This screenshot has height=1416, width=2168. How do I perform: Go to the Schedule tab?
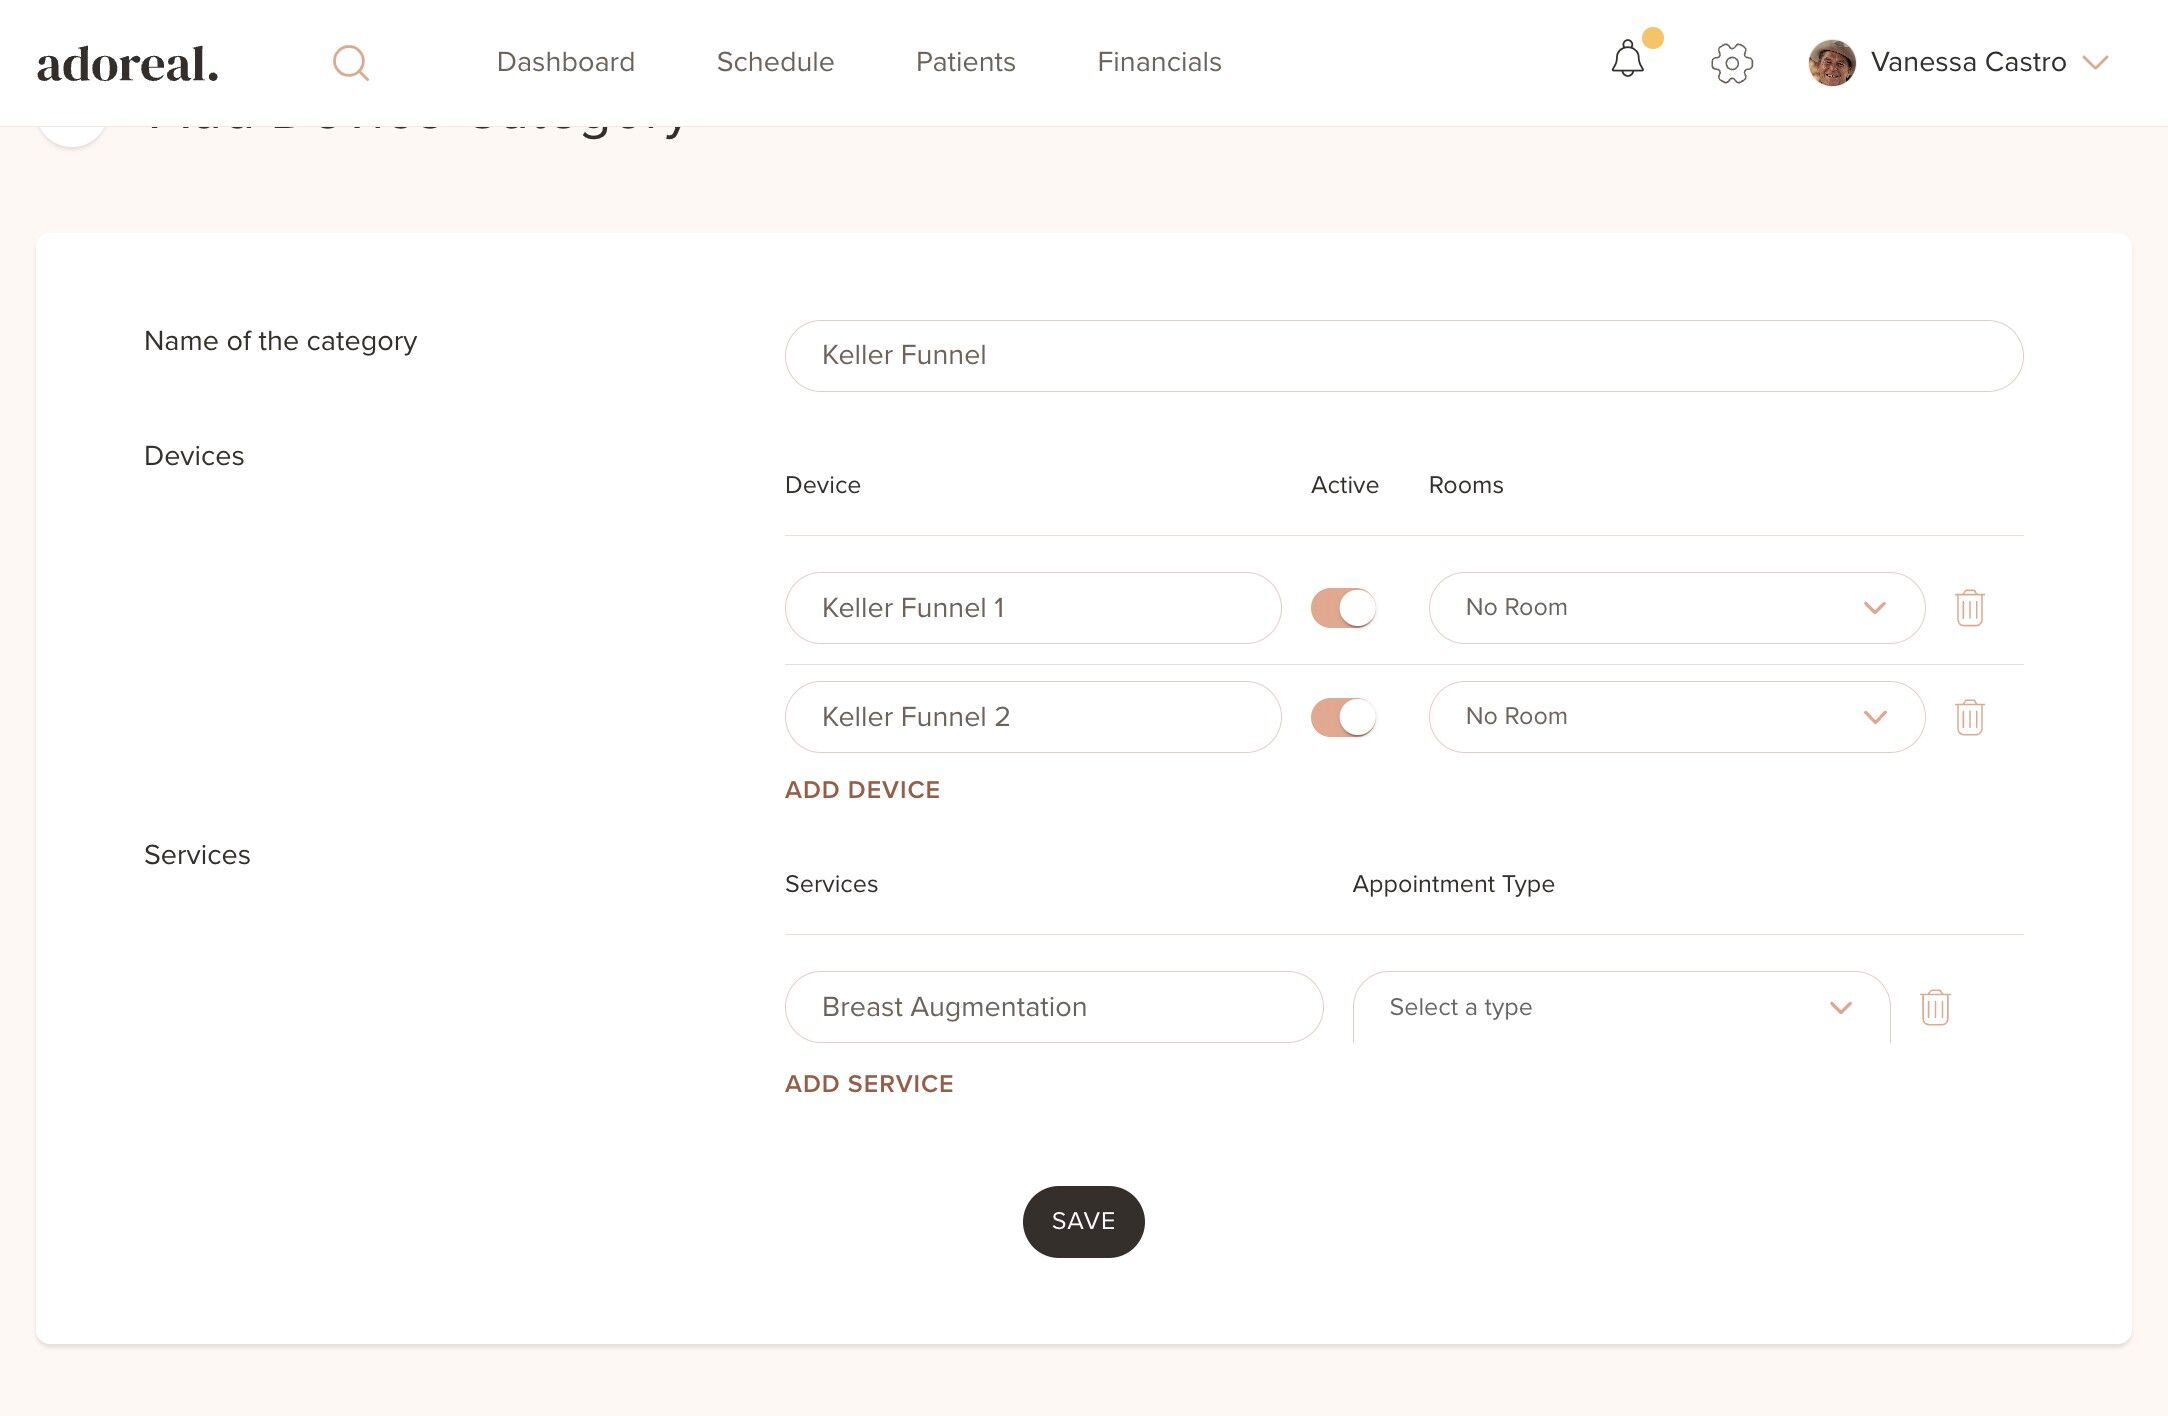tap(775, 62)
